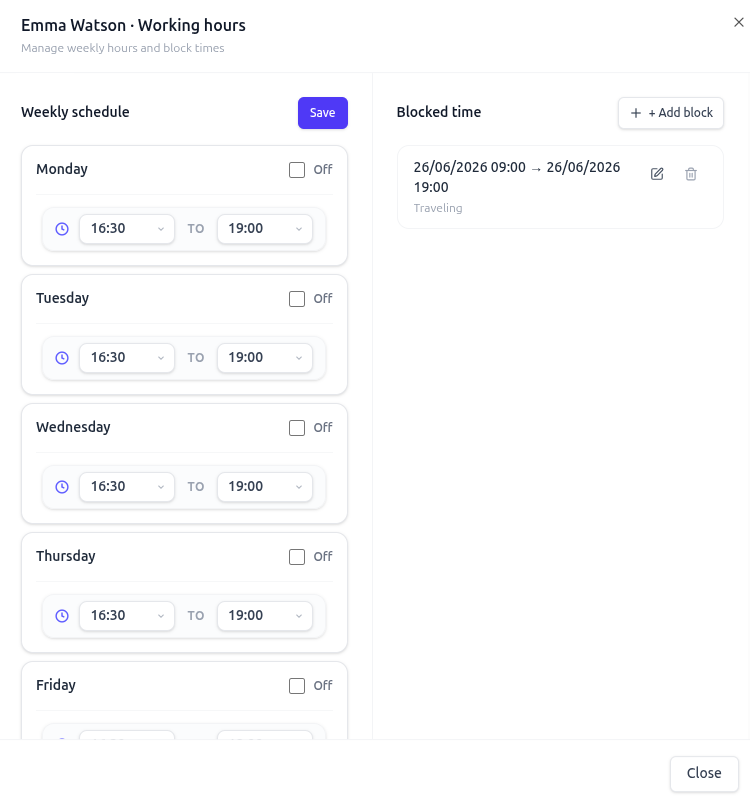Screen dimensions: 750x803
Task: Enable the Wednesday Off checkbox
Action: (297, 428)
